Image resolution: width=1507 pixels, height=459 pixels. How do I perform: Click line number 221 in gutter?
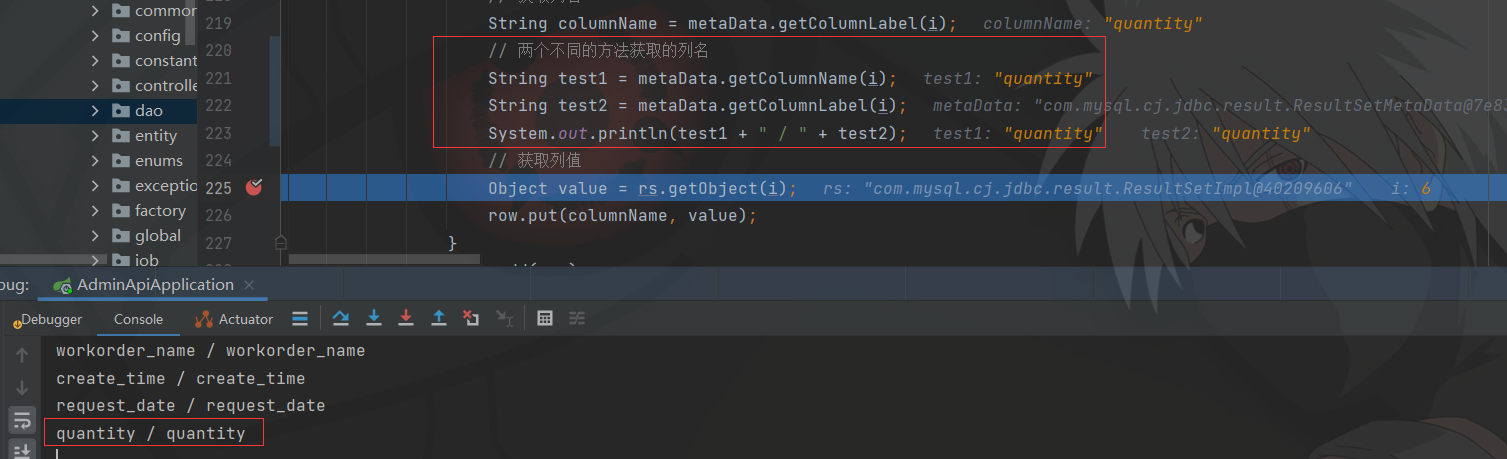pyautogui.click(x=218, y=78)
